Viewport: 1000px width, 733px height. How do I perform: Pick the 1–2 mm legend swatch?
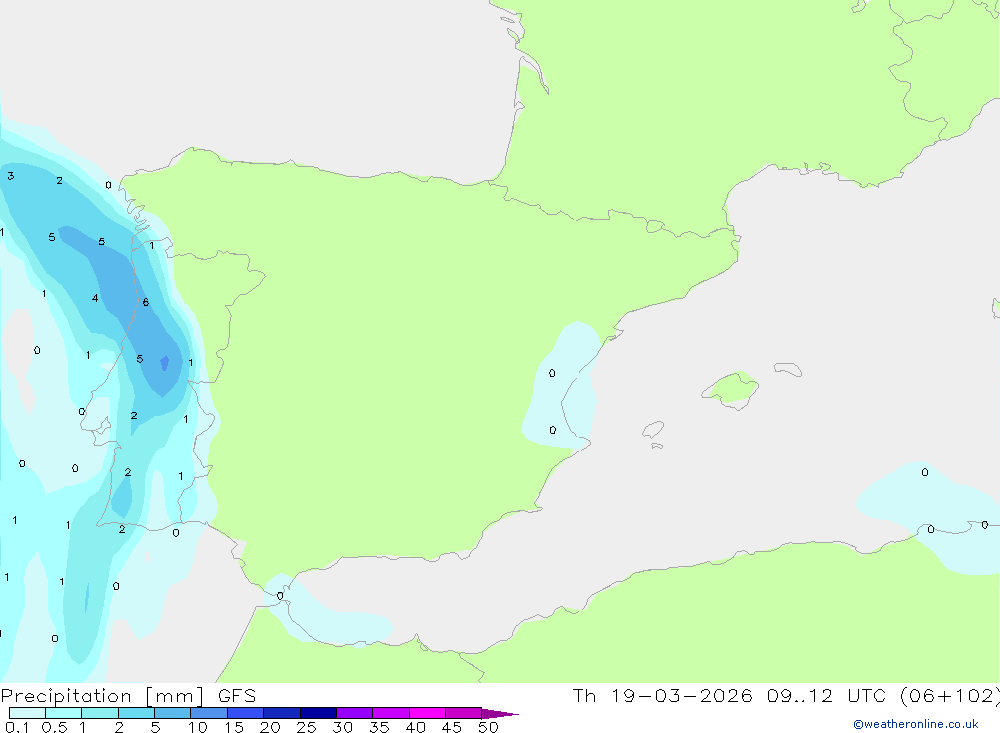coord(99,713)
